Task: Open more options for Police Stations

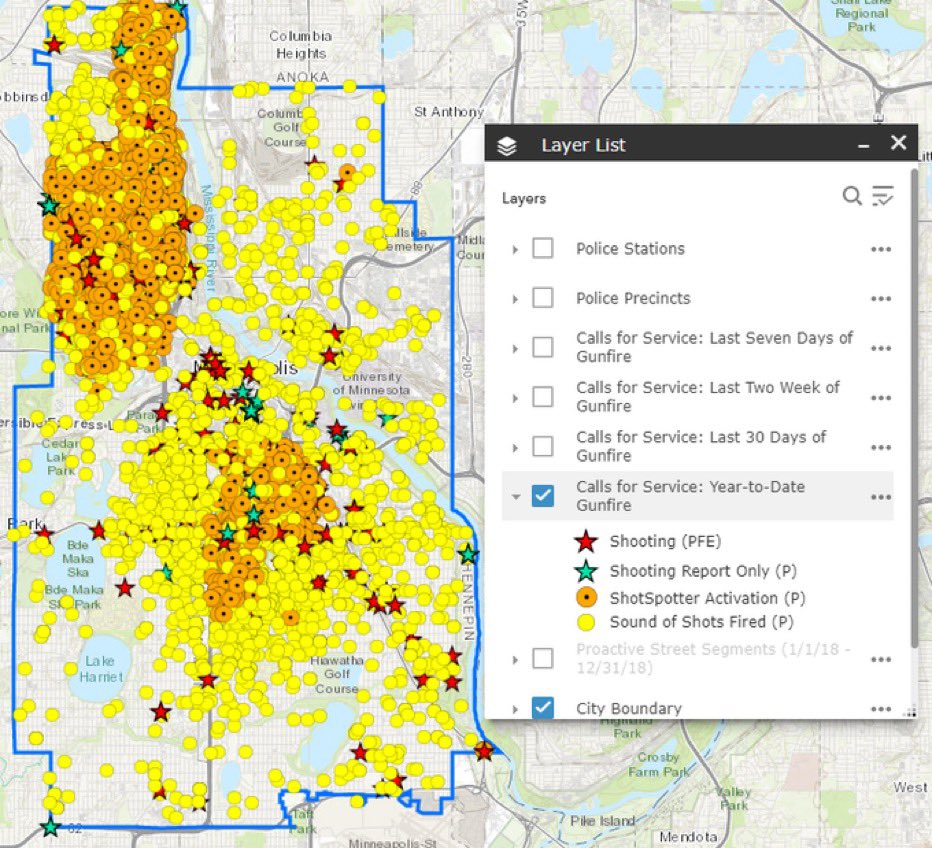Action: (x=881, y=249)
